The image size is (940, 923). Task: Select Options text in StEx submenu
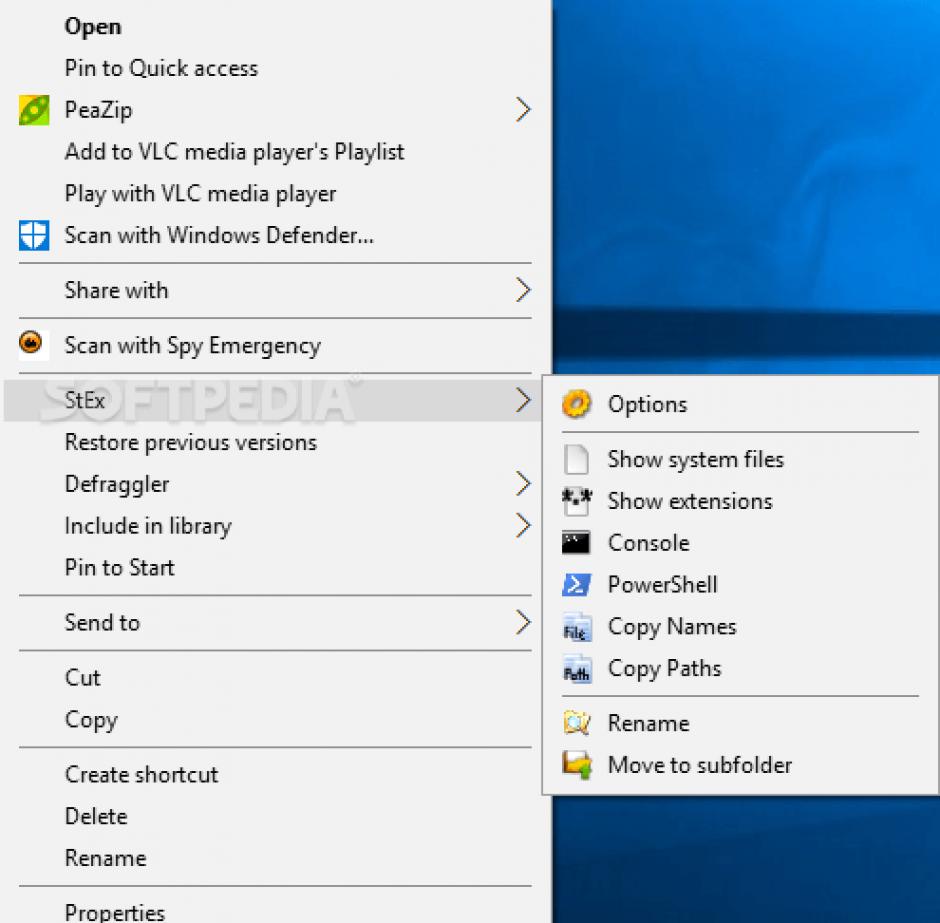point(647,405)
